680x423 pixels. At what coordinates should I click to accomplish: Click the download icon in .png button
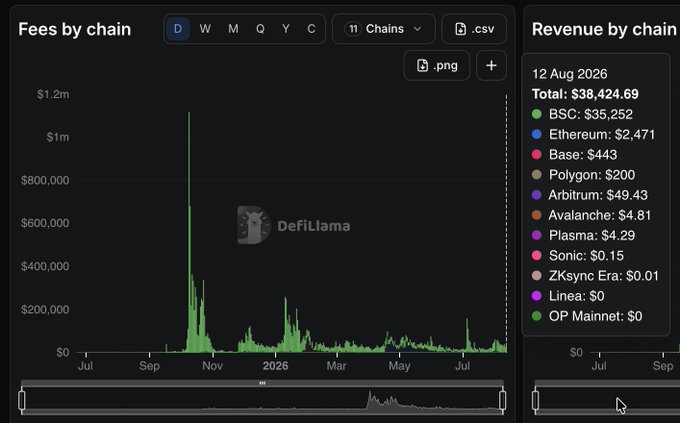coord(422,66)
